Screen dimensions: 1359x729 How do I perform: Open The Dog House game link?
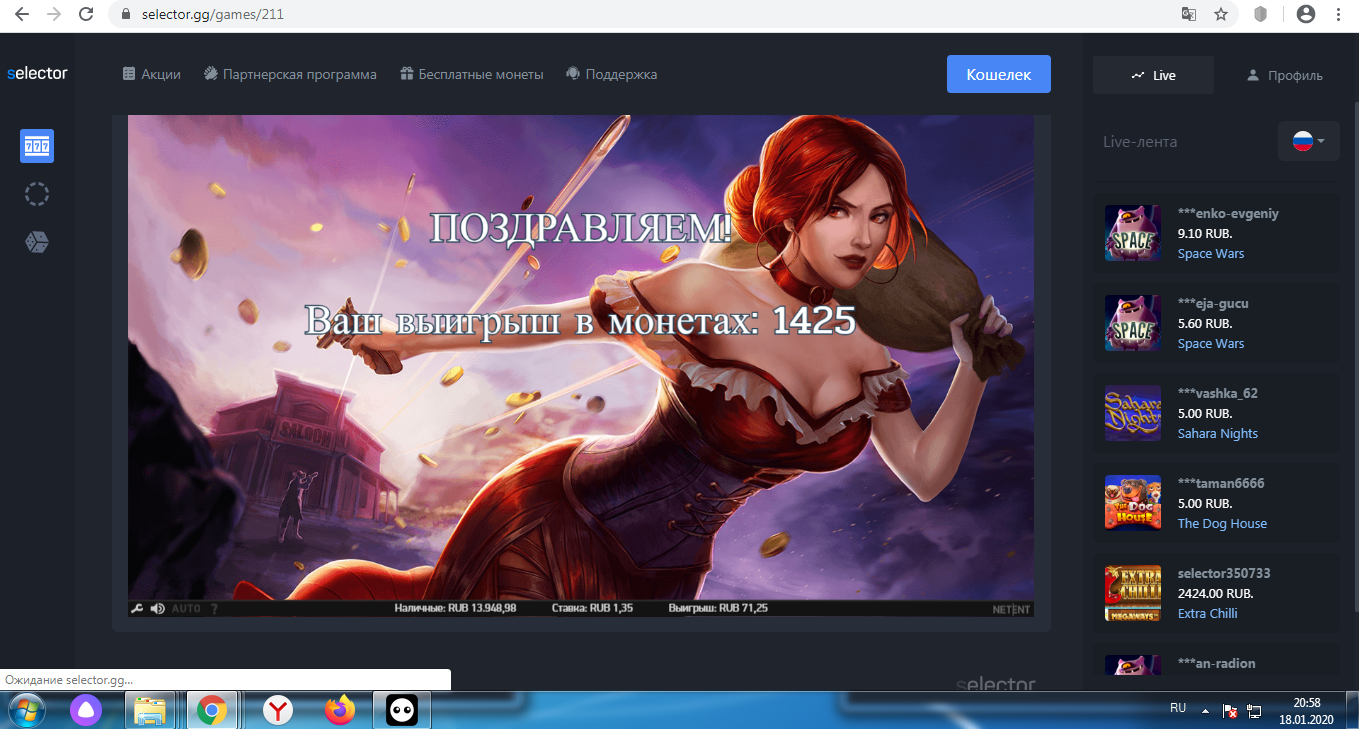tap(1221, 523)
